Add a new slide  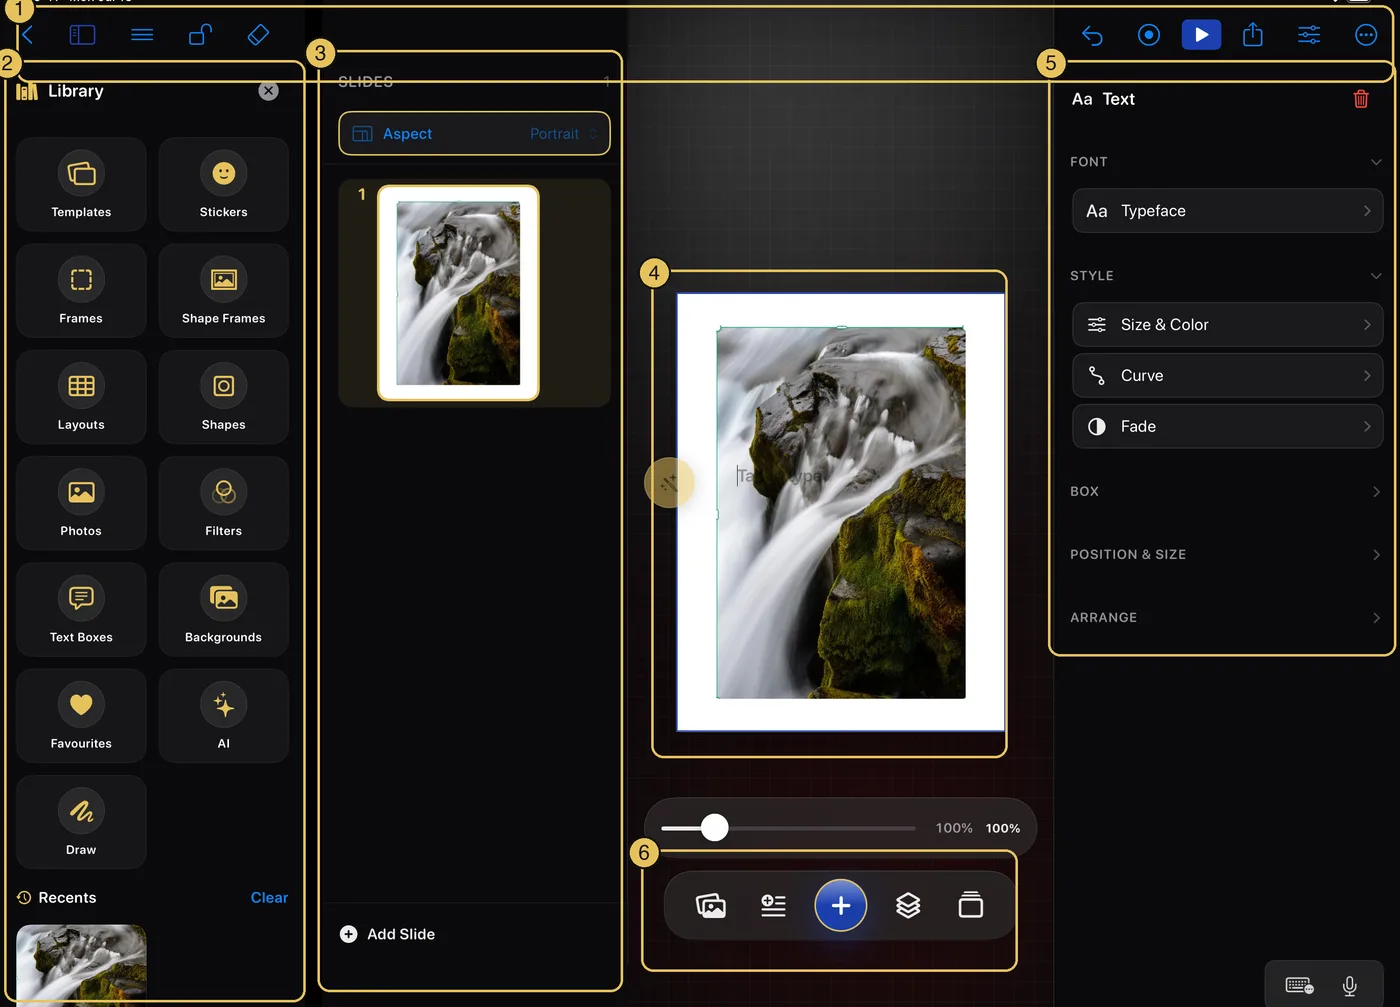388,934
